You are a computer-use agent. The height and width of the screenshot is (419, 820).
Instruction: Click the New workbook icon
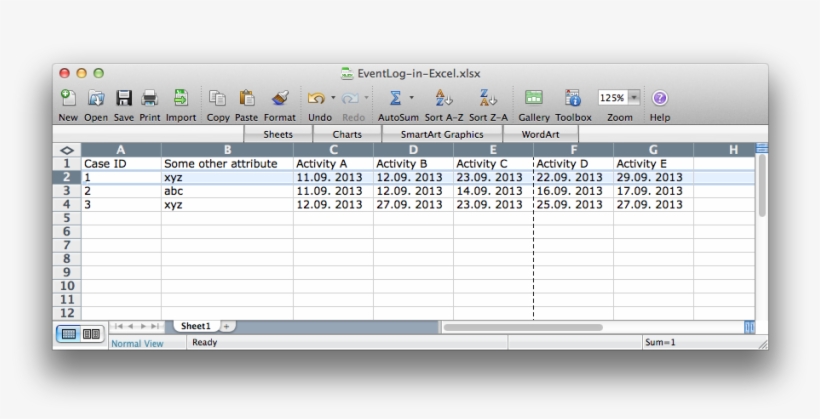[x=67, y=98]
